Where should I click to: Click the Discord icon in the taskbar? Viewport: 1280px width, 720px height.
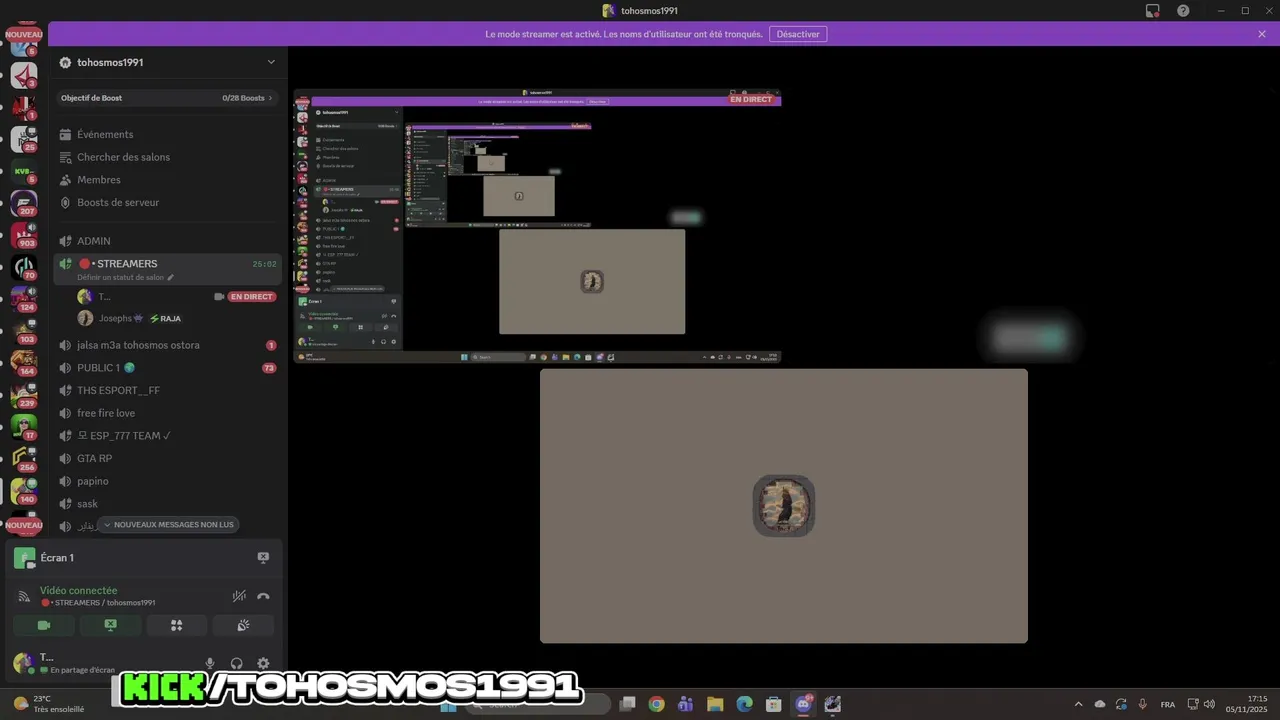(x=803, y=704)
